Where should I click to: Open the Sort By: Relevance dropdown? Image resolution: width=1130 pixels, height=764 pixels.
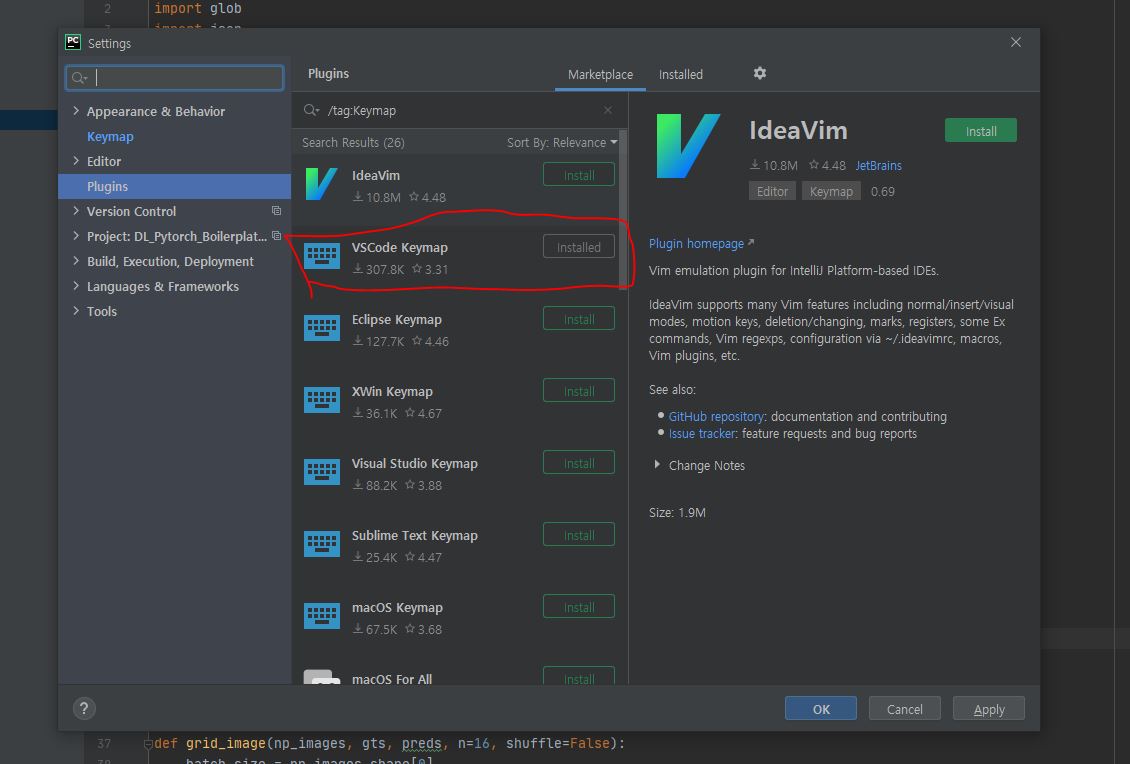[562, 143]
